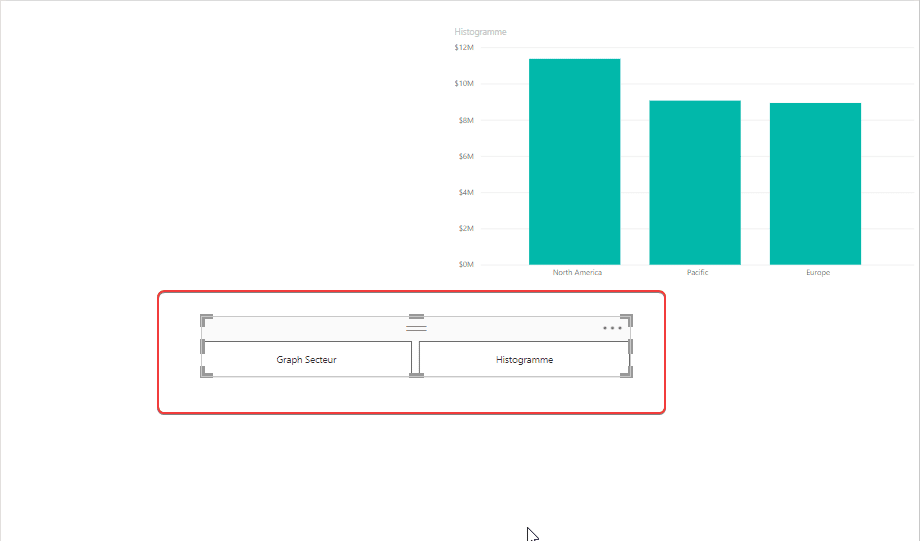Click the slicer's right edge middle handle
The image size is (923, 541).
[630, 346]
